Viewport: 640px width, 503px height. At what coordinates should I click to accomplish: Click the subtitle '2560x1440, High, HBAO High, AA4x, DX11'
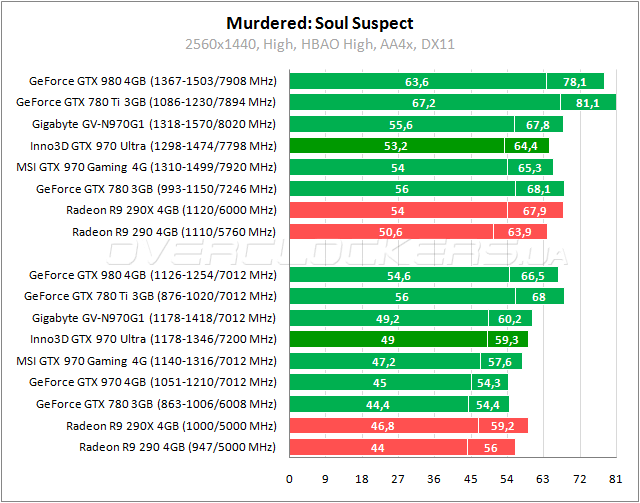(320, 44)
